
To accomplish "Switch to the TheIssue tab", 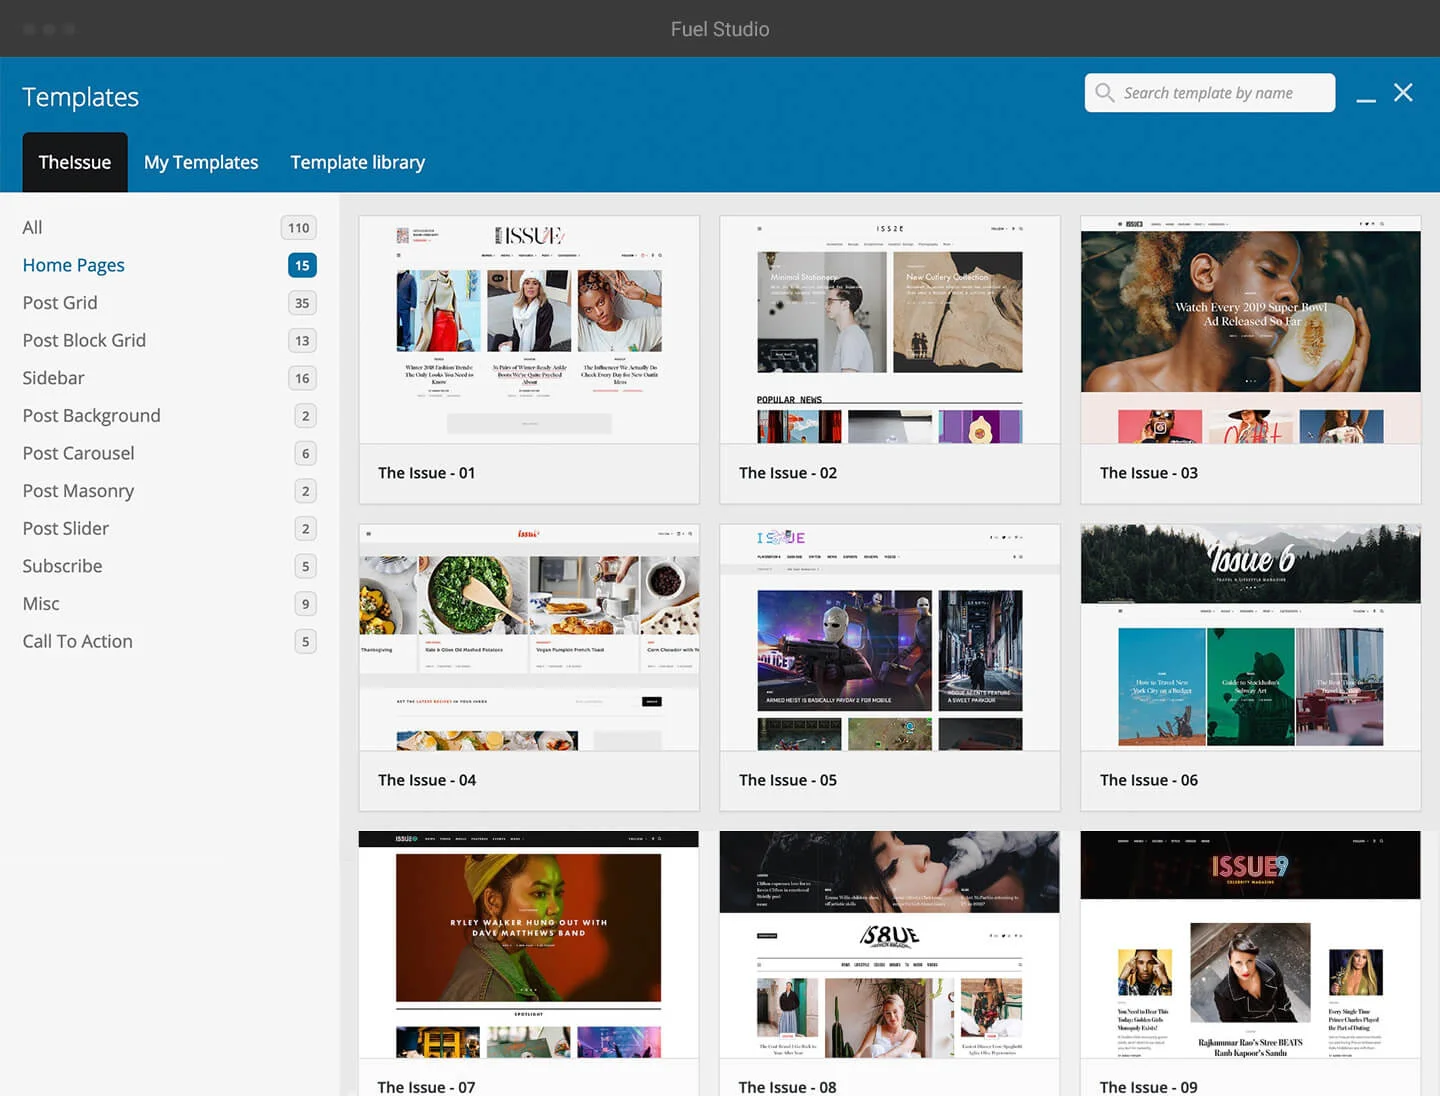I will click(75, 162).
